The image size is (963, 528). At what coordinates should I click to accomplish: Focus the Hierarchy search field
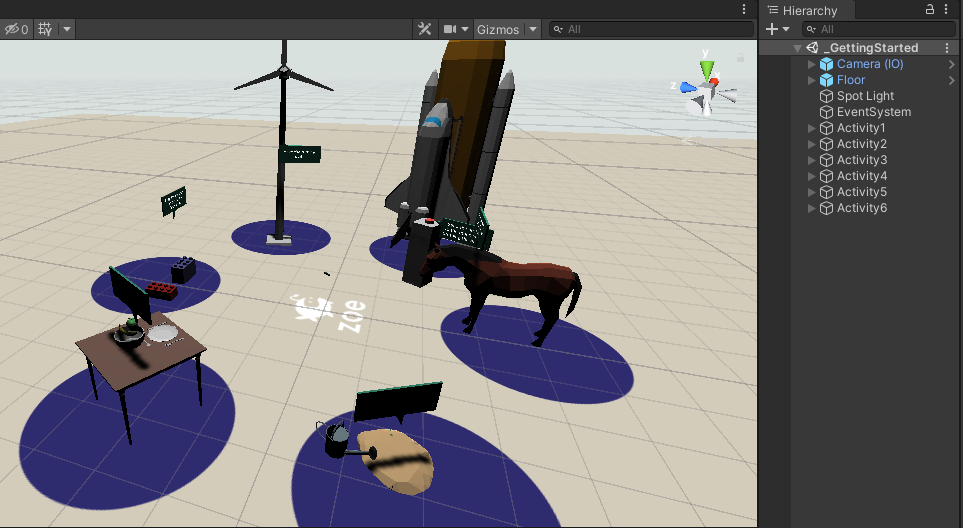click(x=880, y=29)
